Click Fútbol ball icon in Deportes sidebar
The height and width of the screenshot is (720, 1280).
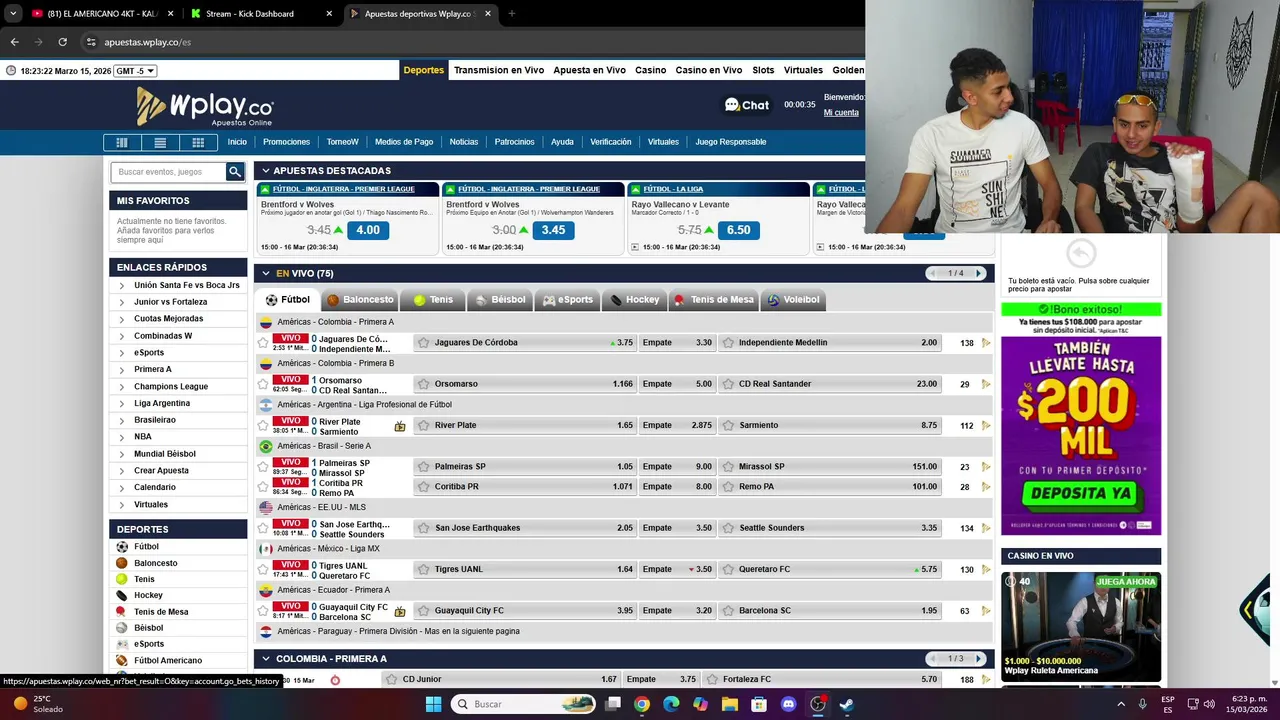click(122, 547)
